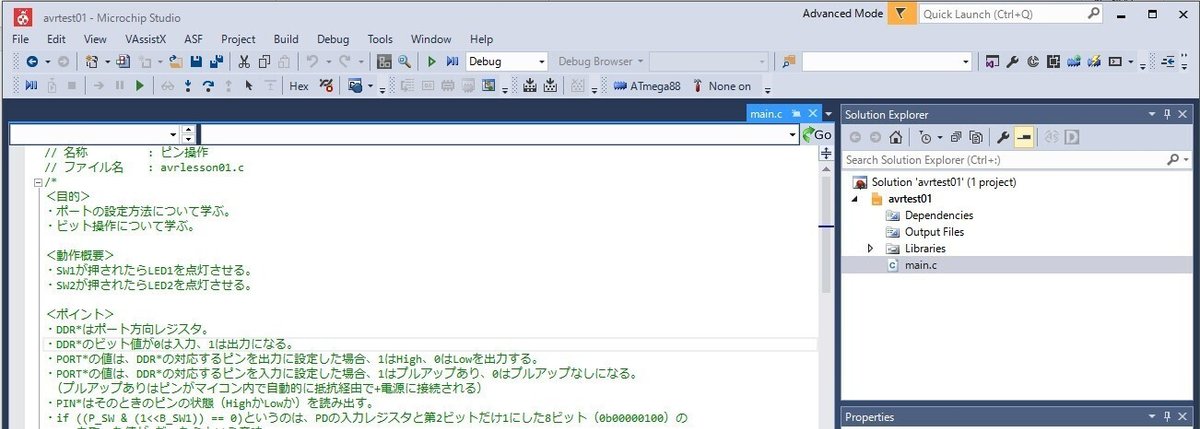This screenshot has width=1200, height=429.
Task: Toggle auto-hide pin on Solution Explorer
Action: click(x=1167, y=114)
